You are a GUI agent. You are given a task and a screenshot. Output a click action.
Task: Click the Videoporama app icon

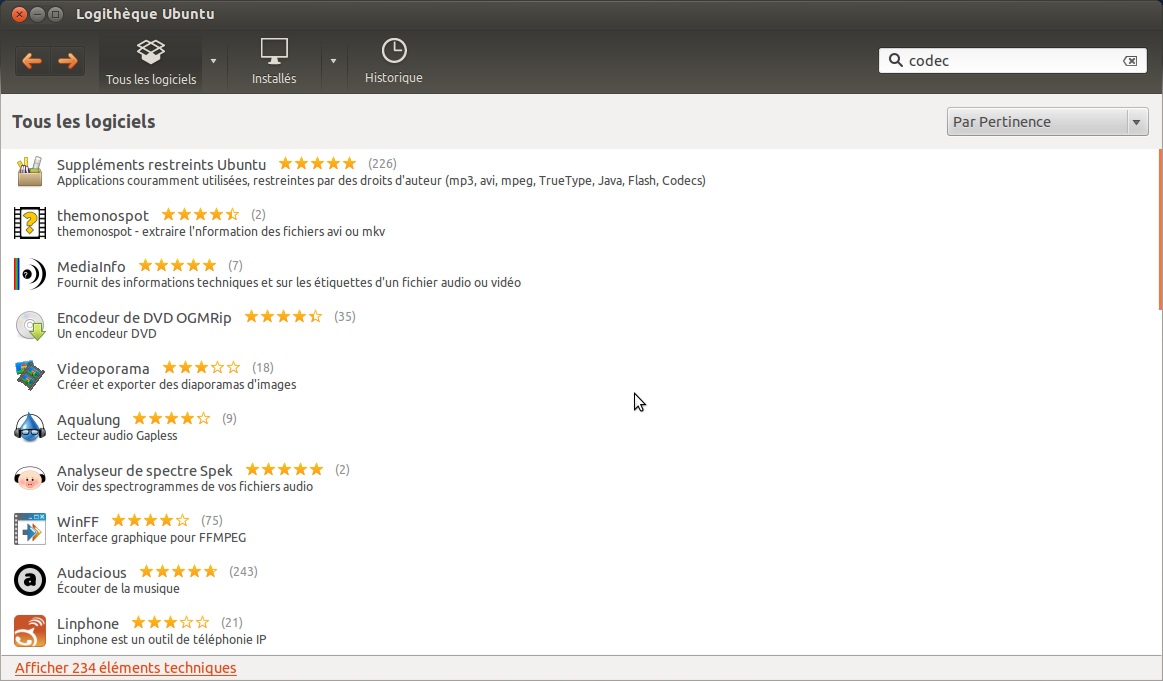tap(30, 375)
